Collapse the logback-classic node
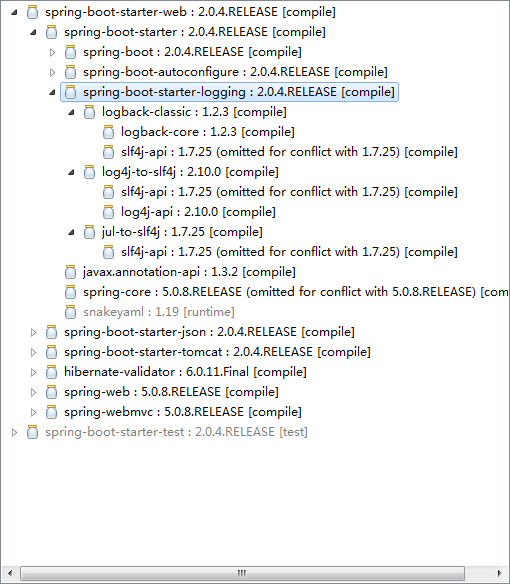Image resolution: width=510 pixels, height=584 pixels. 71,112
